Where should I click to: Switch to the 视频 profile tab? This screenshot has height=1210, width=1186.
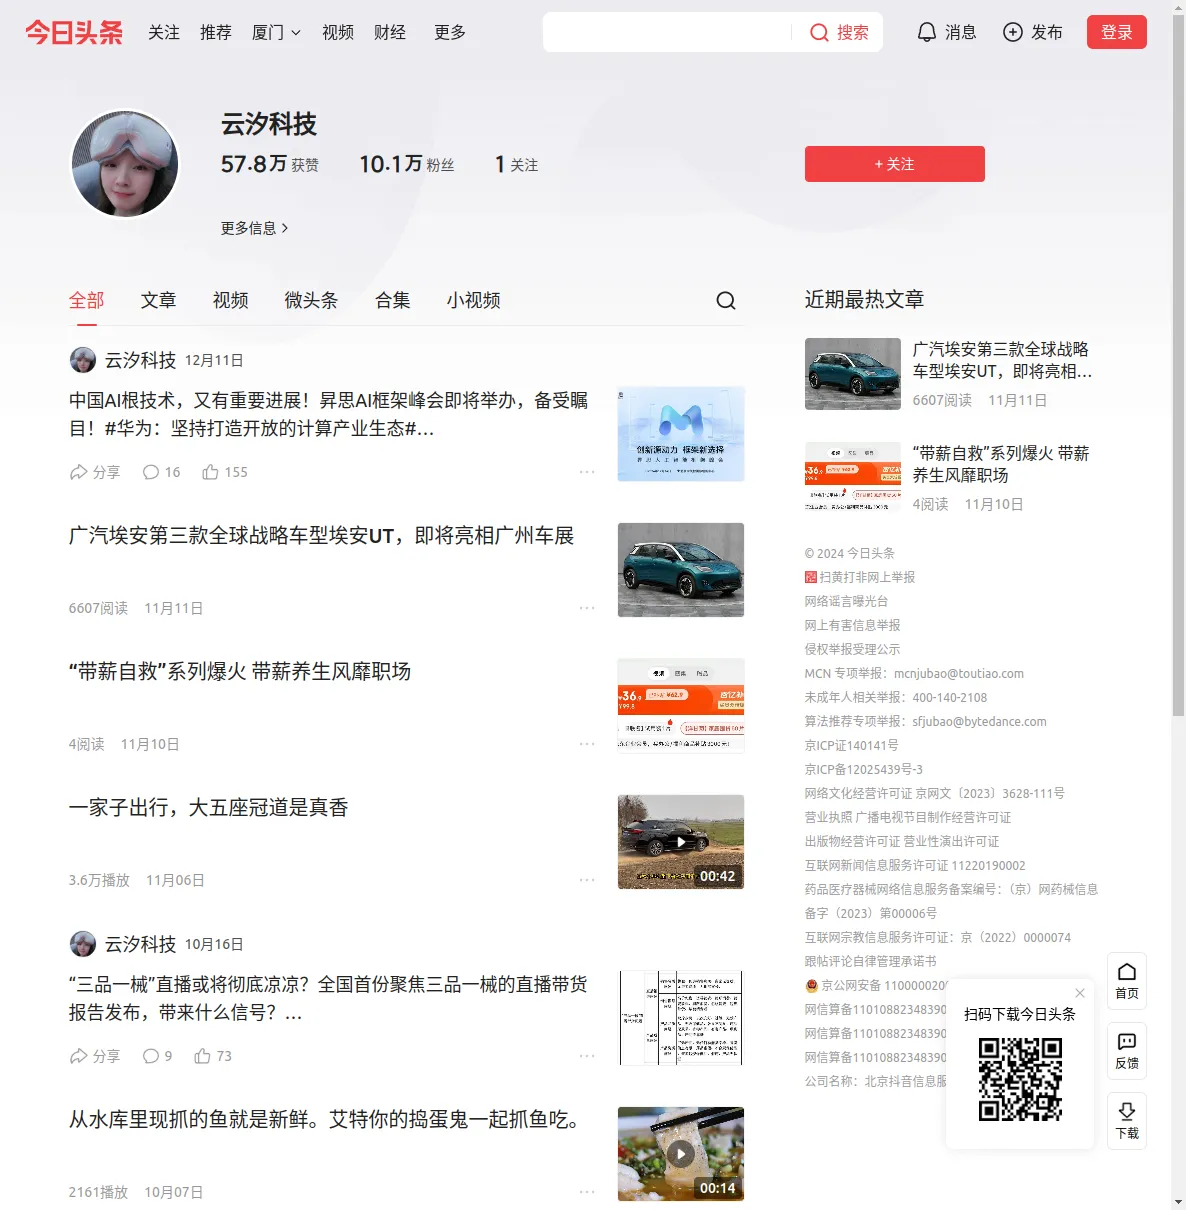(231, 300)
